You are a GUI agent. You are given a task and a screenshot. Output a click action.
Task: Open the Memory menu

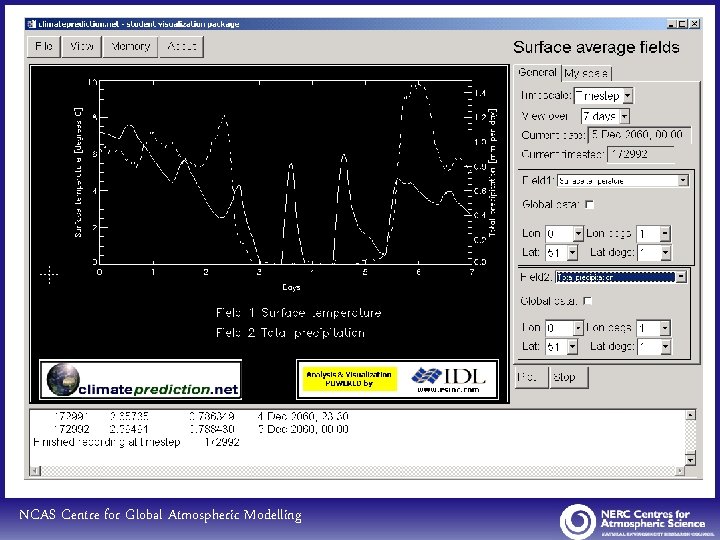pyautogui.click(x=130, y=46)
